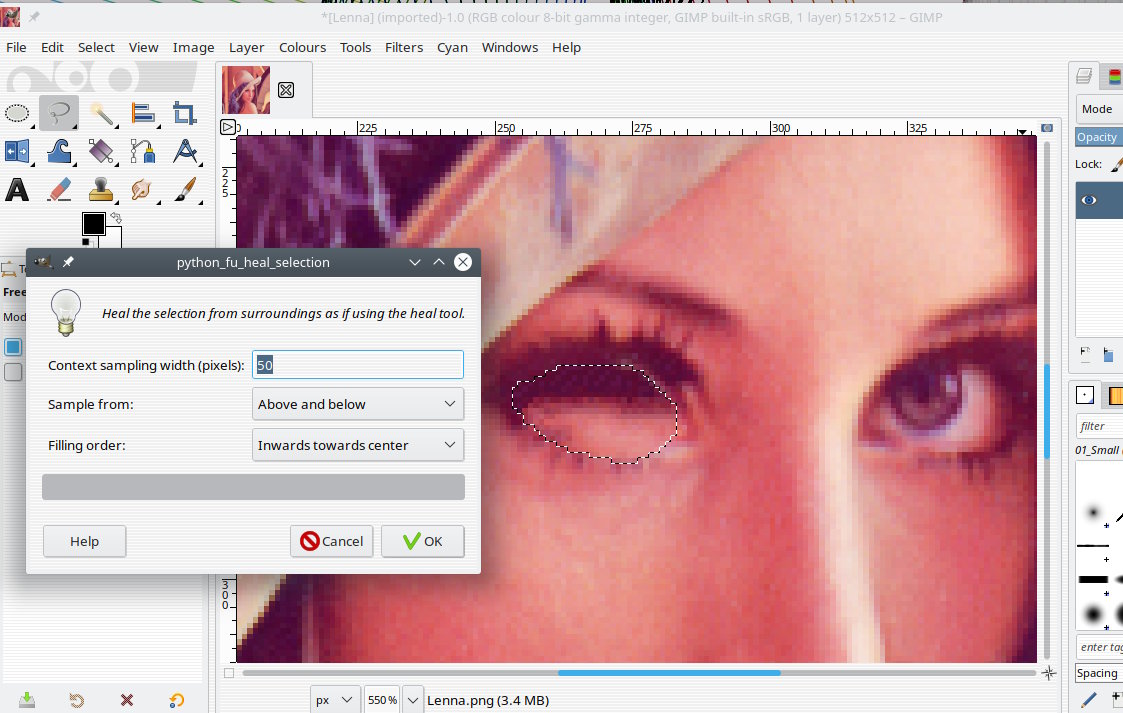Open the zoom level dropdown arrow
1123x713 pixels.
click(413, 699)
